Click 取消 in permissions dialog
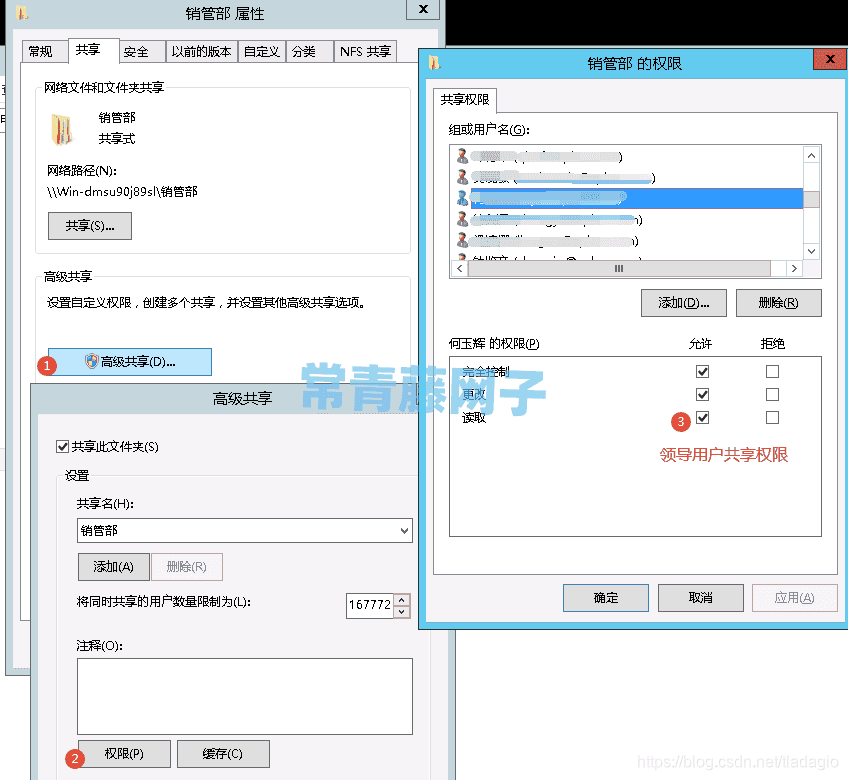Screen dimensions: 848x780 (701, 598)
